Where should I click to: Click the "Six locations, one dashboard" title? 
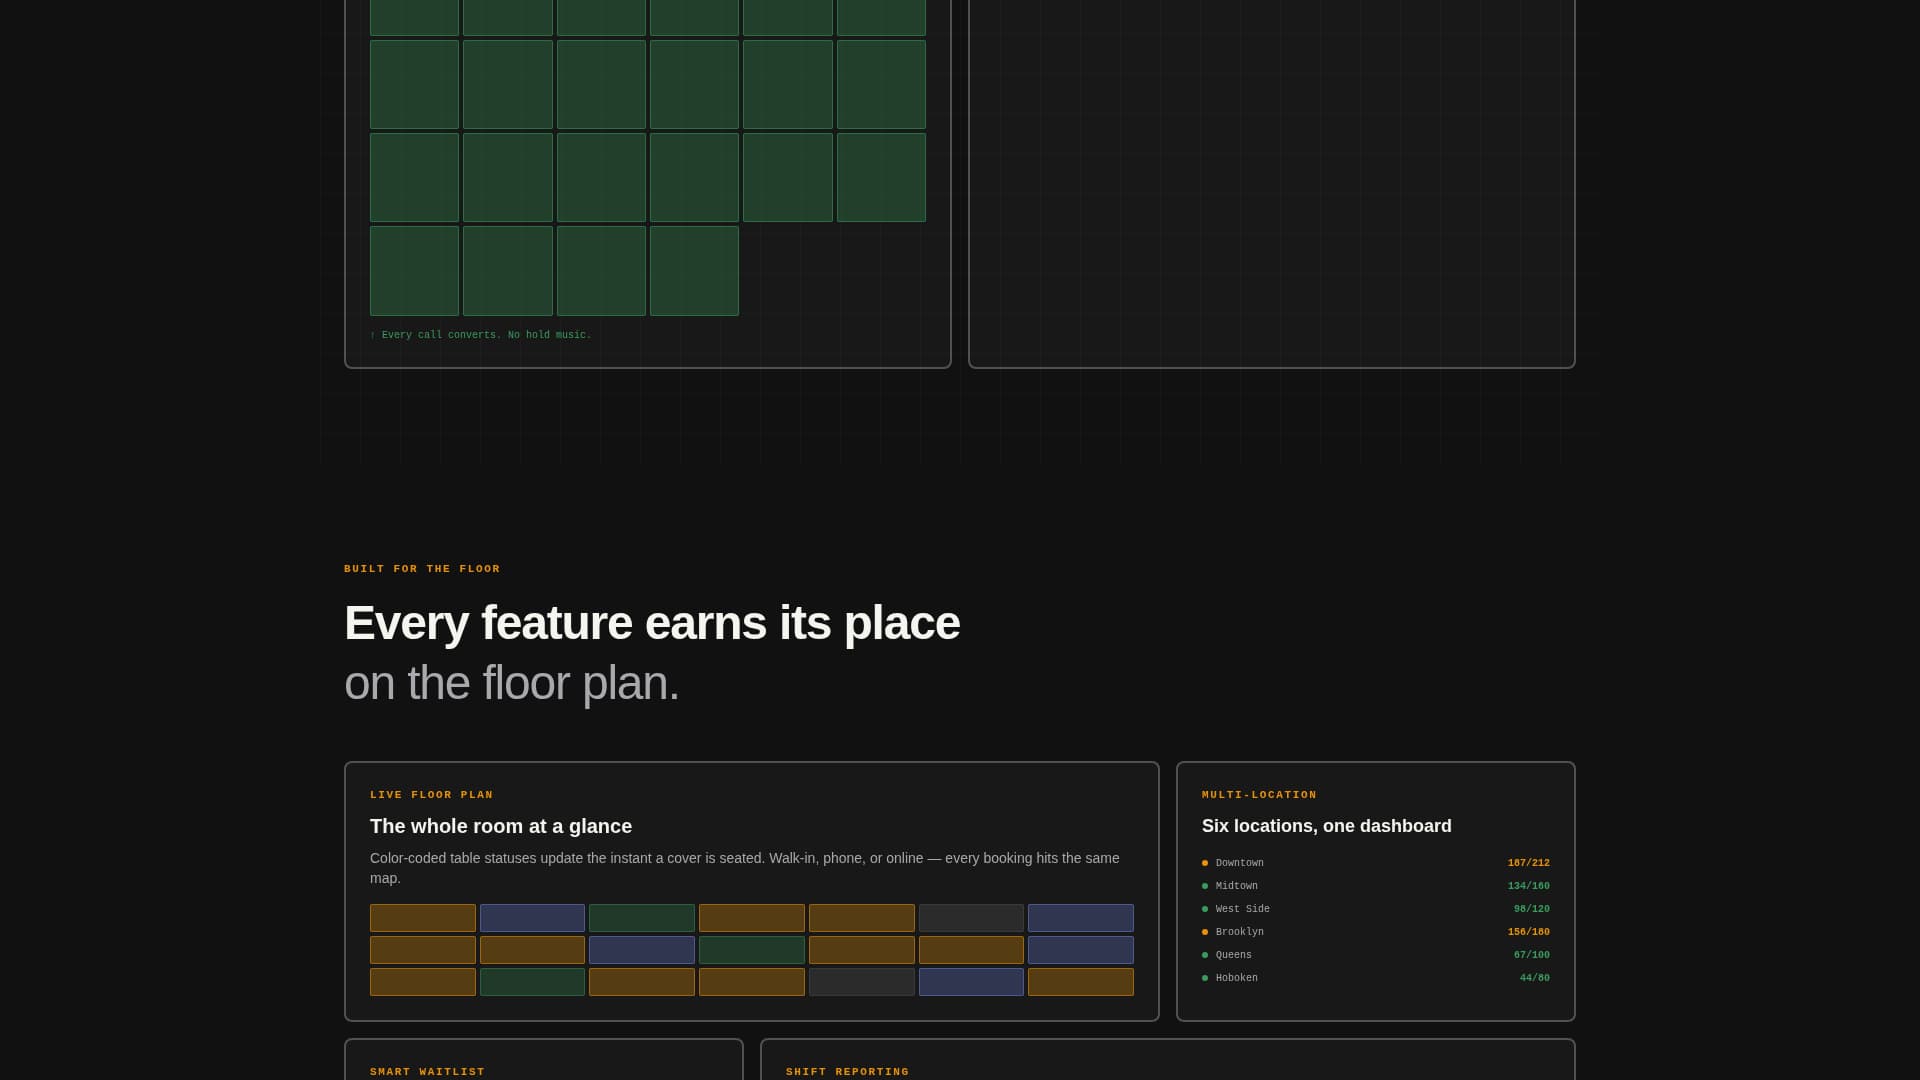point(1327,826)
